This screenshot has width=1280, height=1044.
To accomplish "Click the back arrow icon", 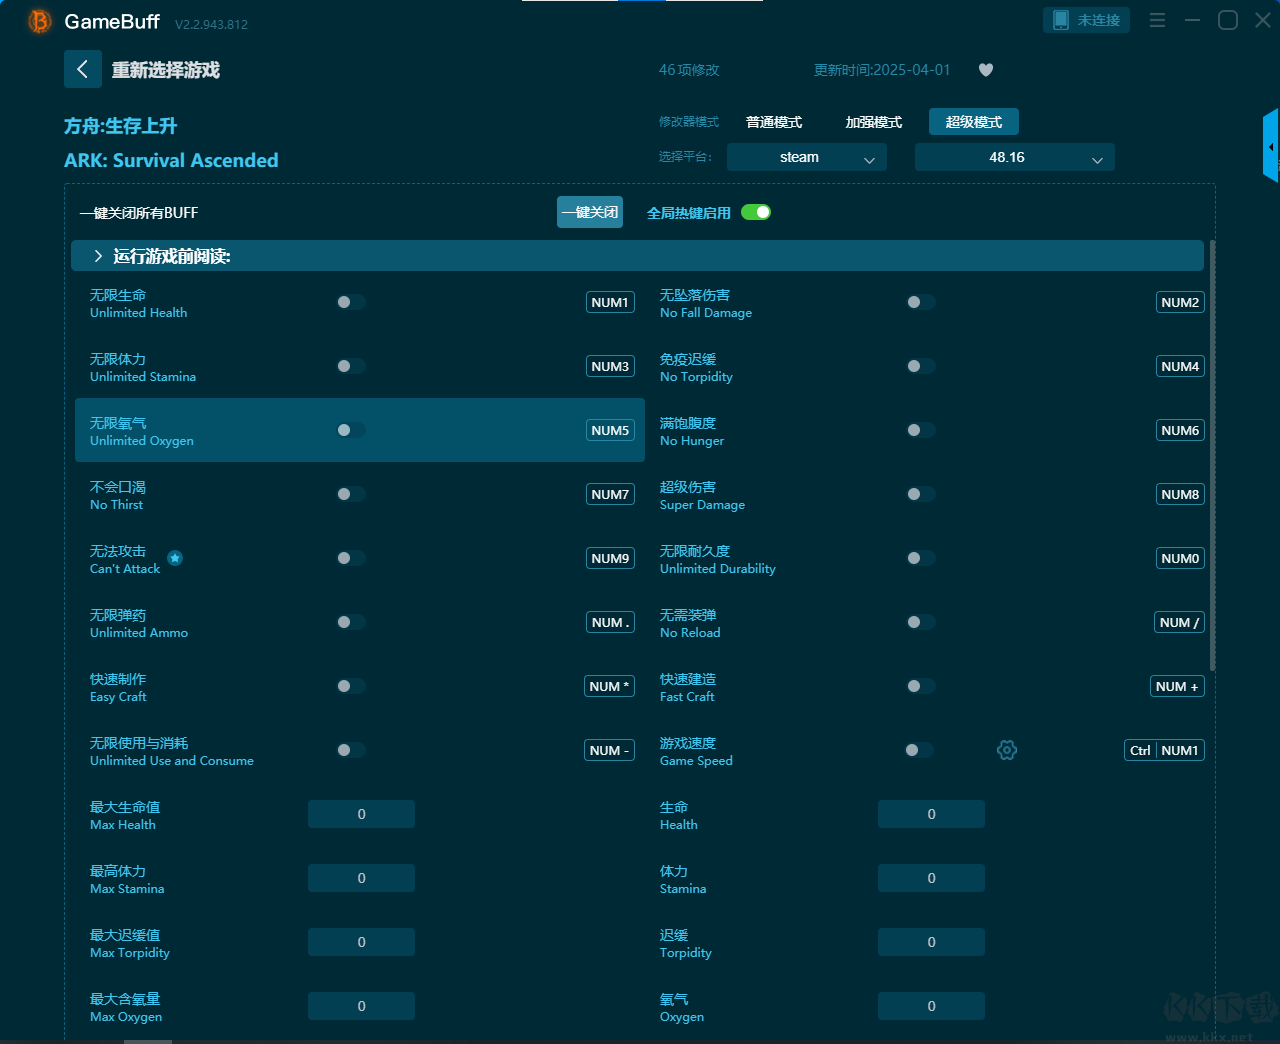I will point(83,69).
